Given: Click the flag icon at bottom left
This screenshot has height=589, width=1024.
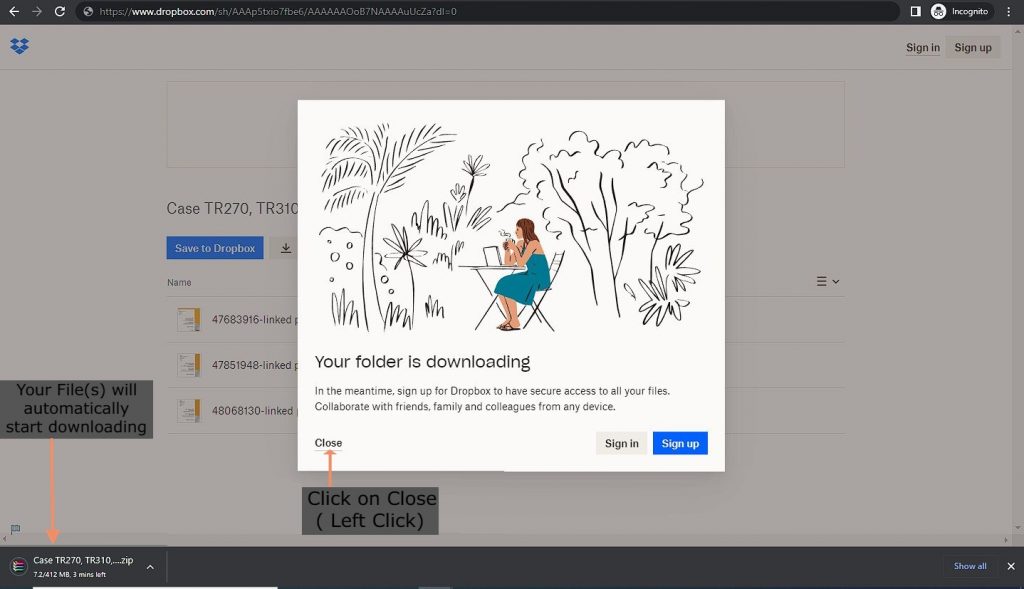Looking at the screenshot, I should [x=15, y=529].
